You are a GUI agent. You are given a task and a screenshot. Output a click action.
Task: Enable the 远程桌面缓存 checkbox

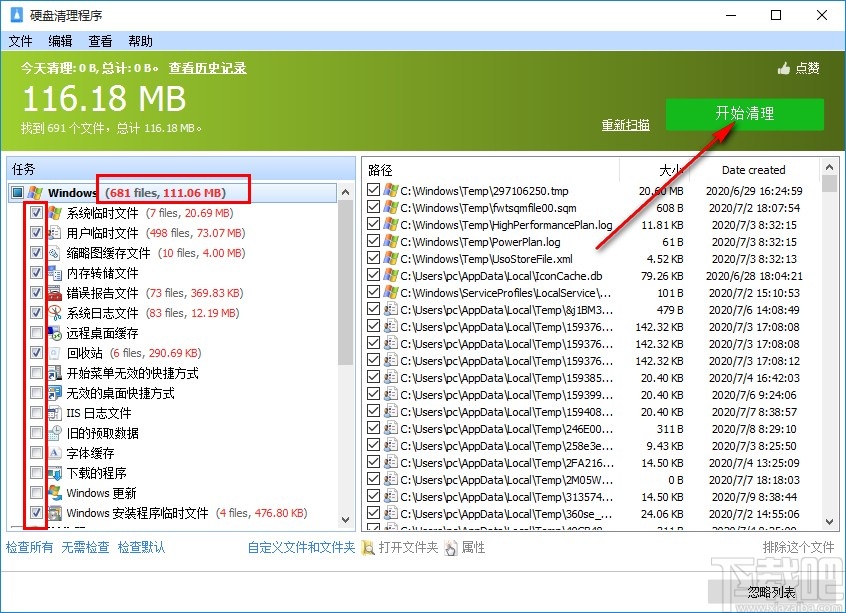pos(36,332)
